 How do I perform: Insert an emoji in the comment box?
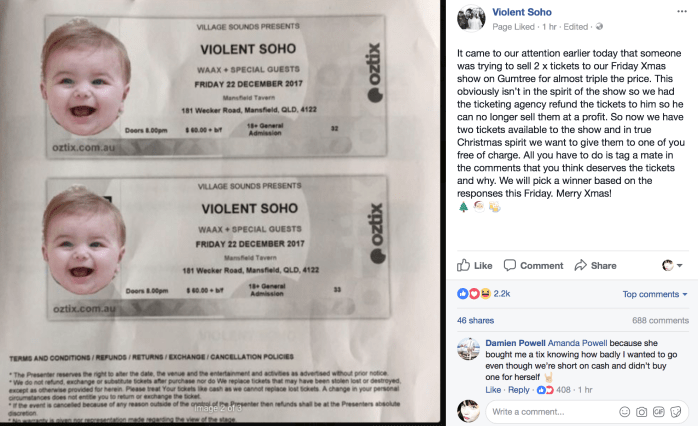point(624,411)
